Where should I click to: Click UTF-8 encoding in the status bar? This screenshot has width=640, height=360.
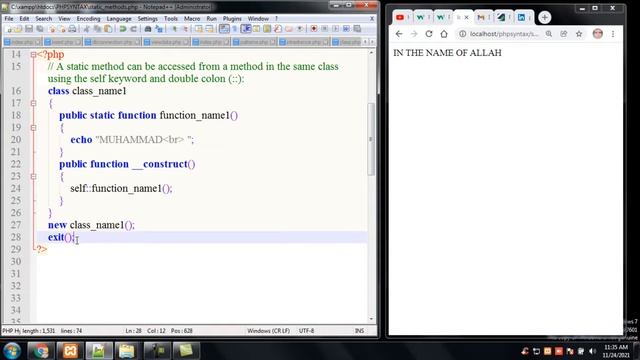click(307, 331)
